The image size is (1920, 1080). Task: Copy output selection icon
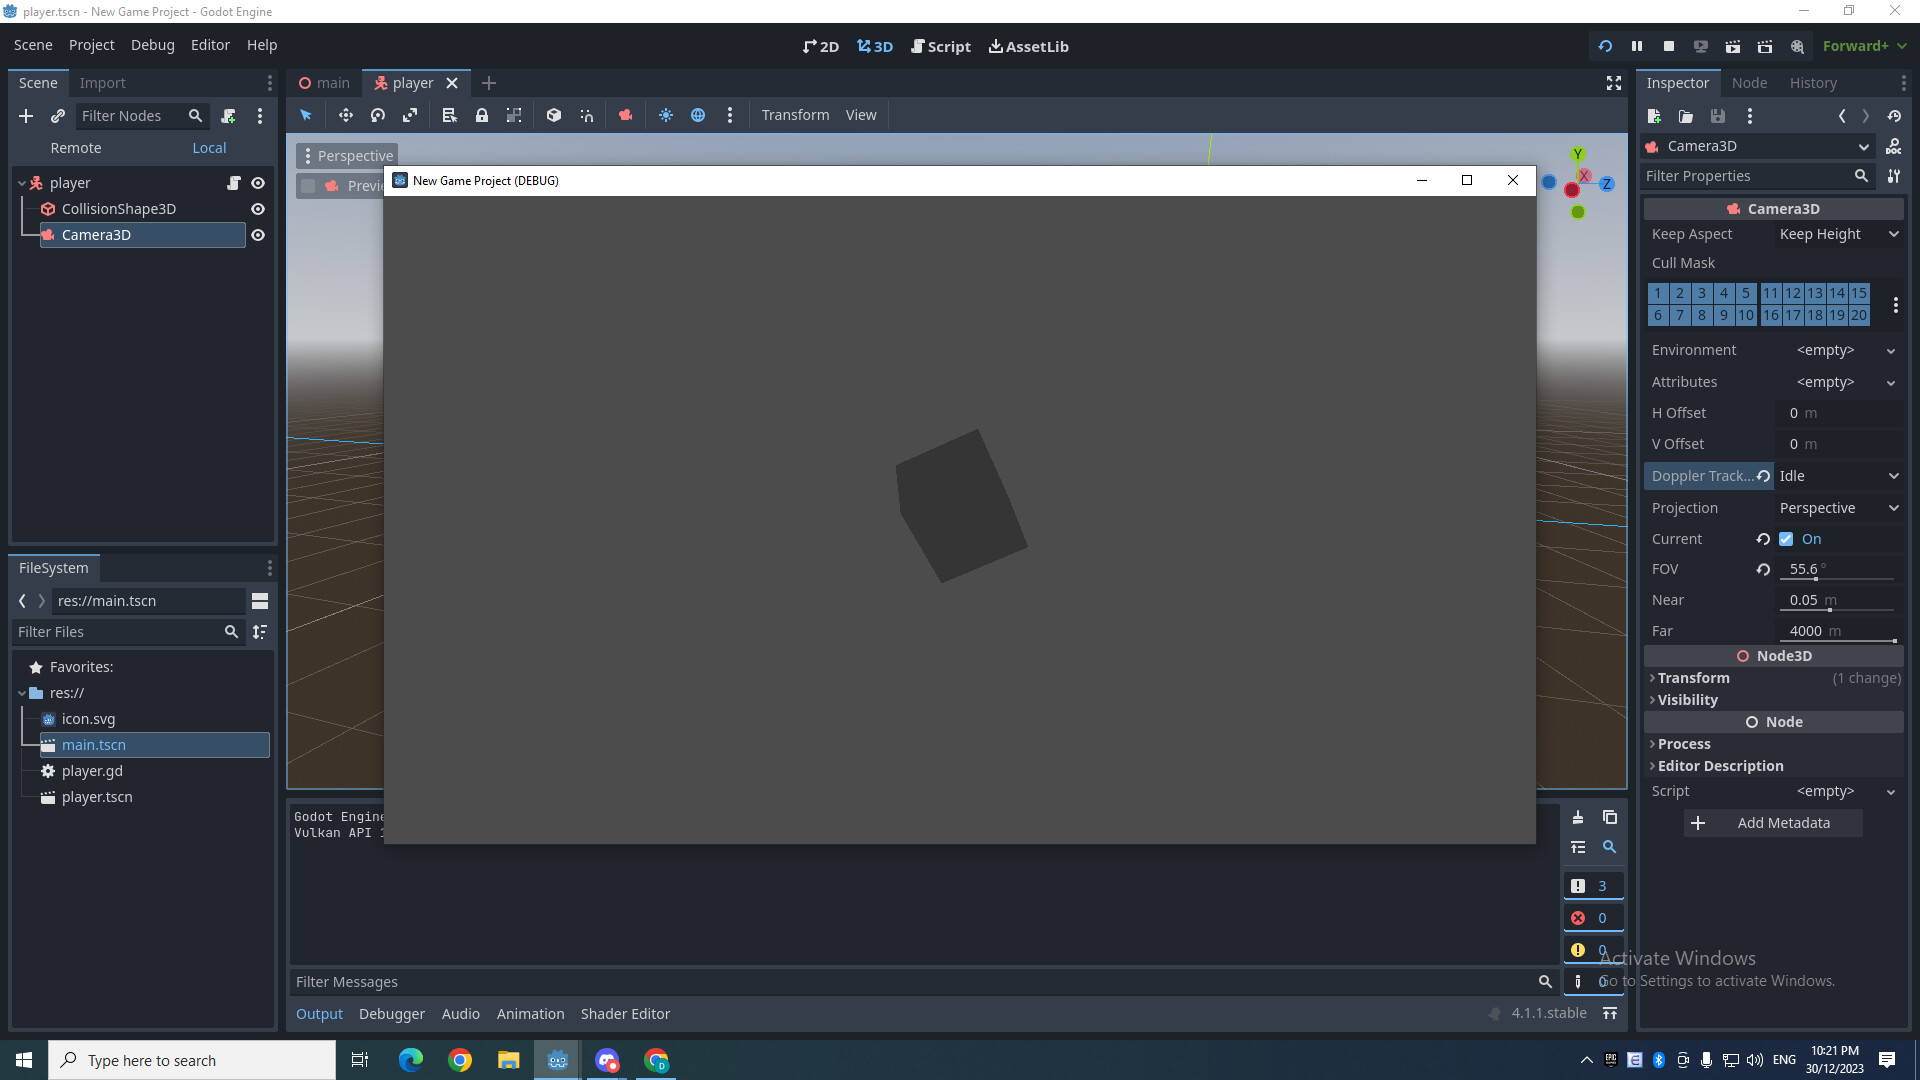coord(1610,817)
